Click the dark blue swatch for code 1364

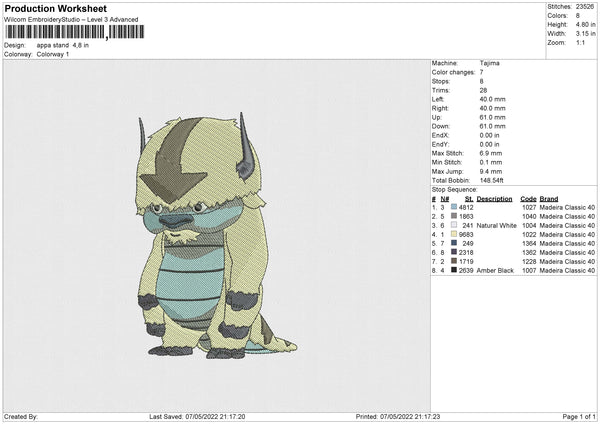coord(454,243)
